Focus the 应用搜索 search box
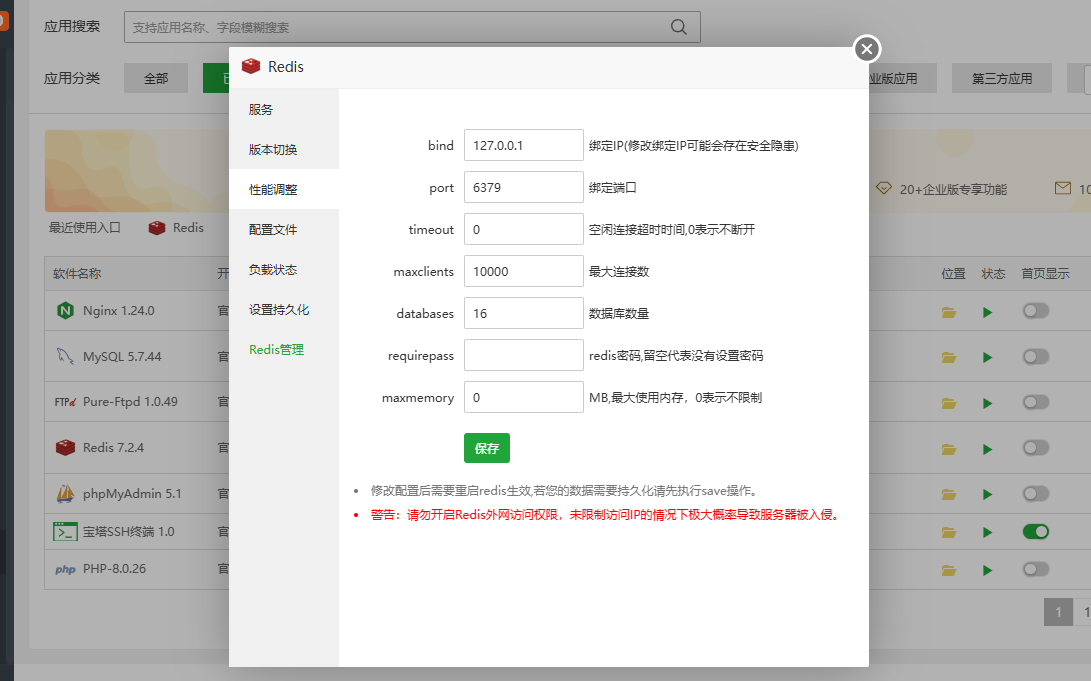This screenshot has width=1091, height=681. (412, 27)
